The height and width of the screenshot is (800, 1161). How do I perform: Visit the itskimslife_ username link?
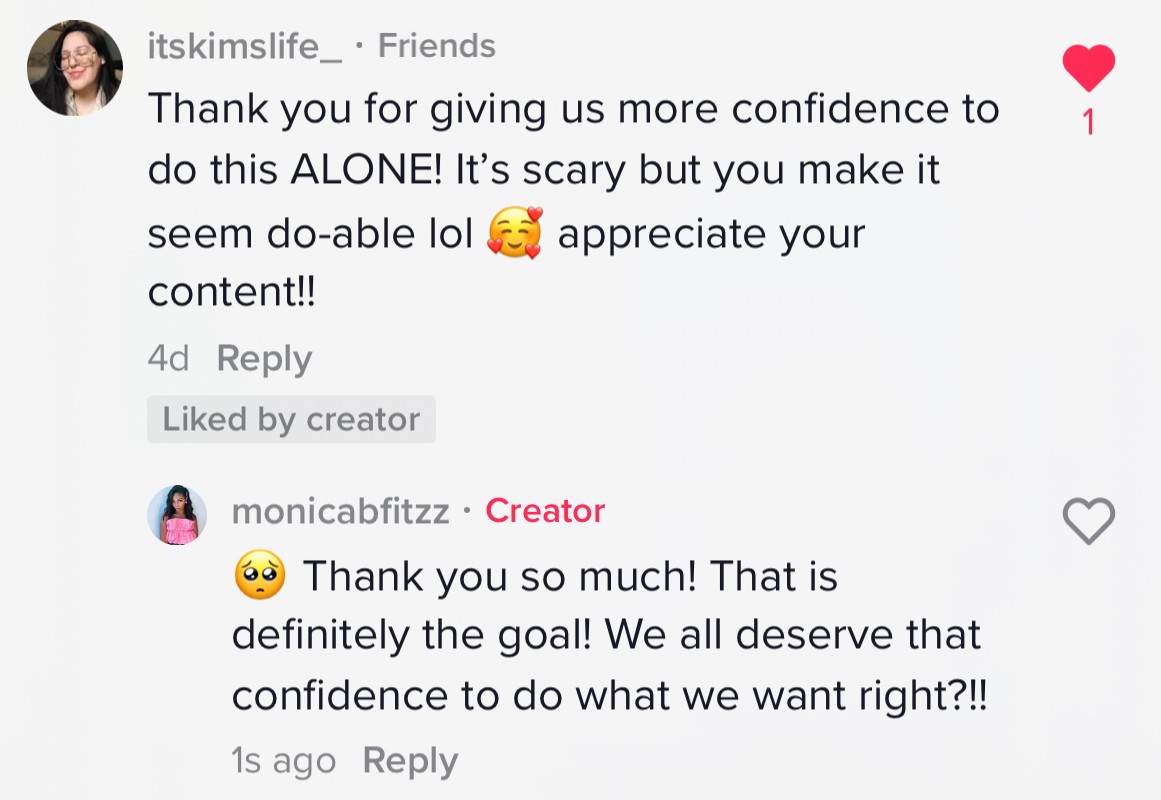click(245, 46)
